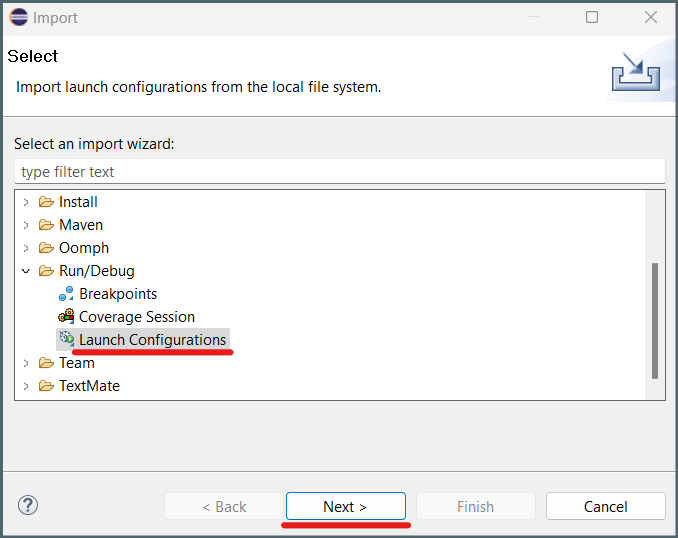Select the Breakpoints import wizard
The image size is (678, 538).
point(118,294)
